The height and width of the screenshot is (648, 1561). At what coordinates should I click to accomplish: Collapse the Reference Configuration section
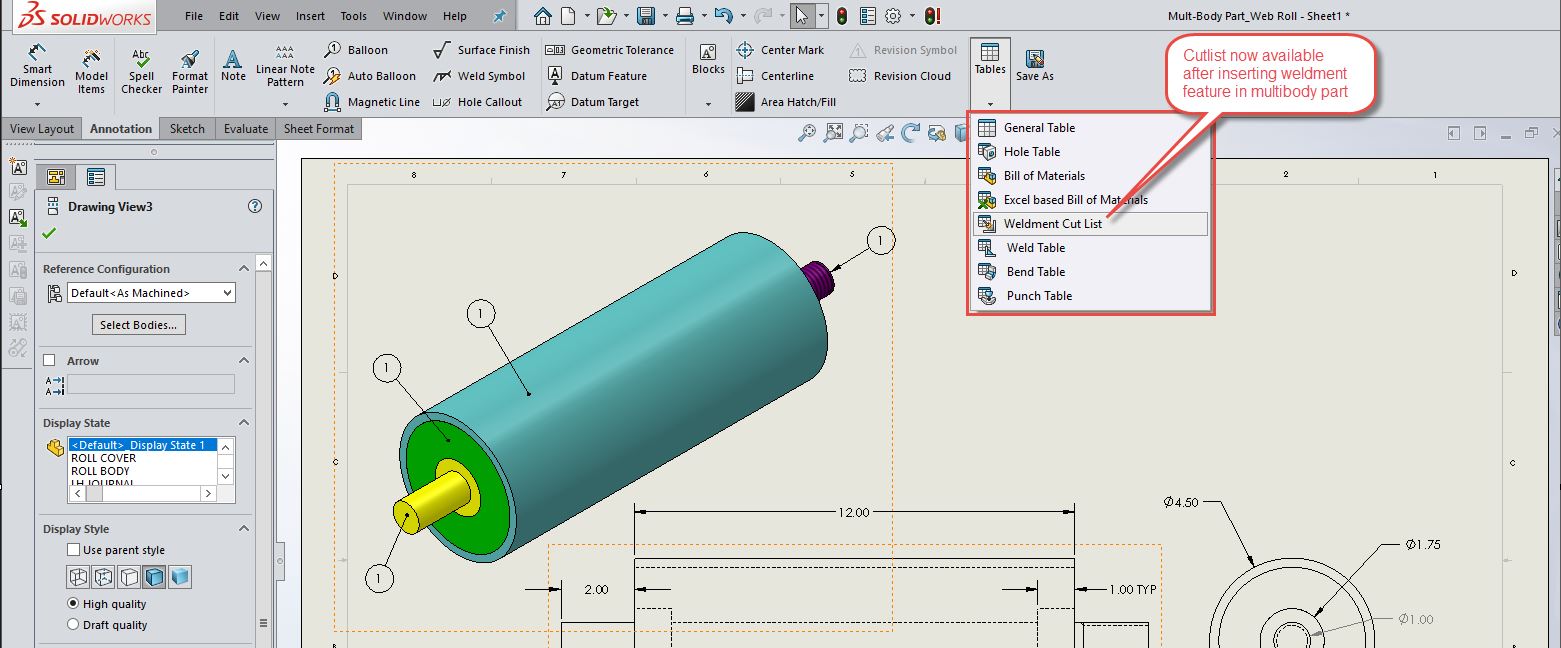click(x=243, y=269)
